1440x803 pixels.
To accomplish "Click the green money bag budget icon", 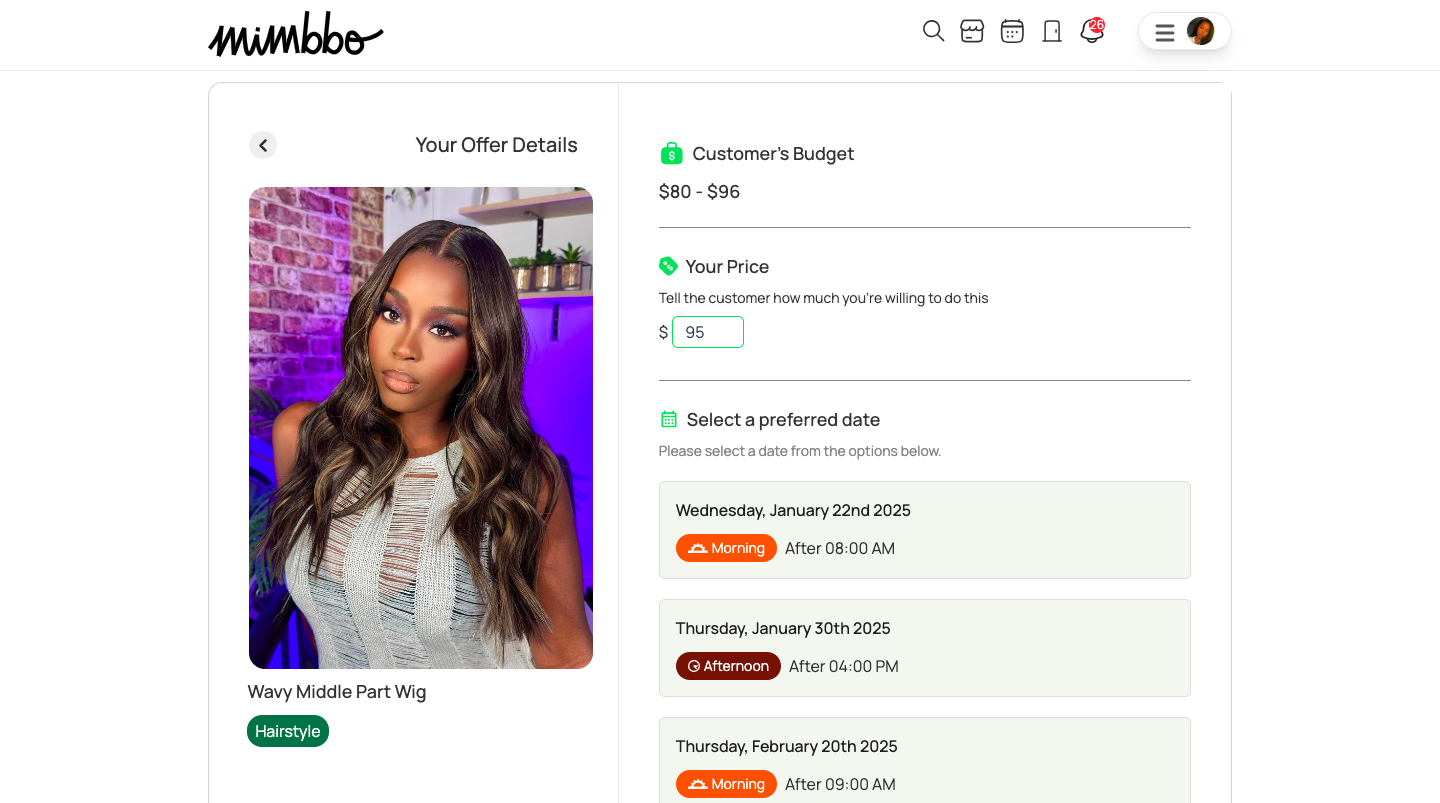I will point(671,153).
